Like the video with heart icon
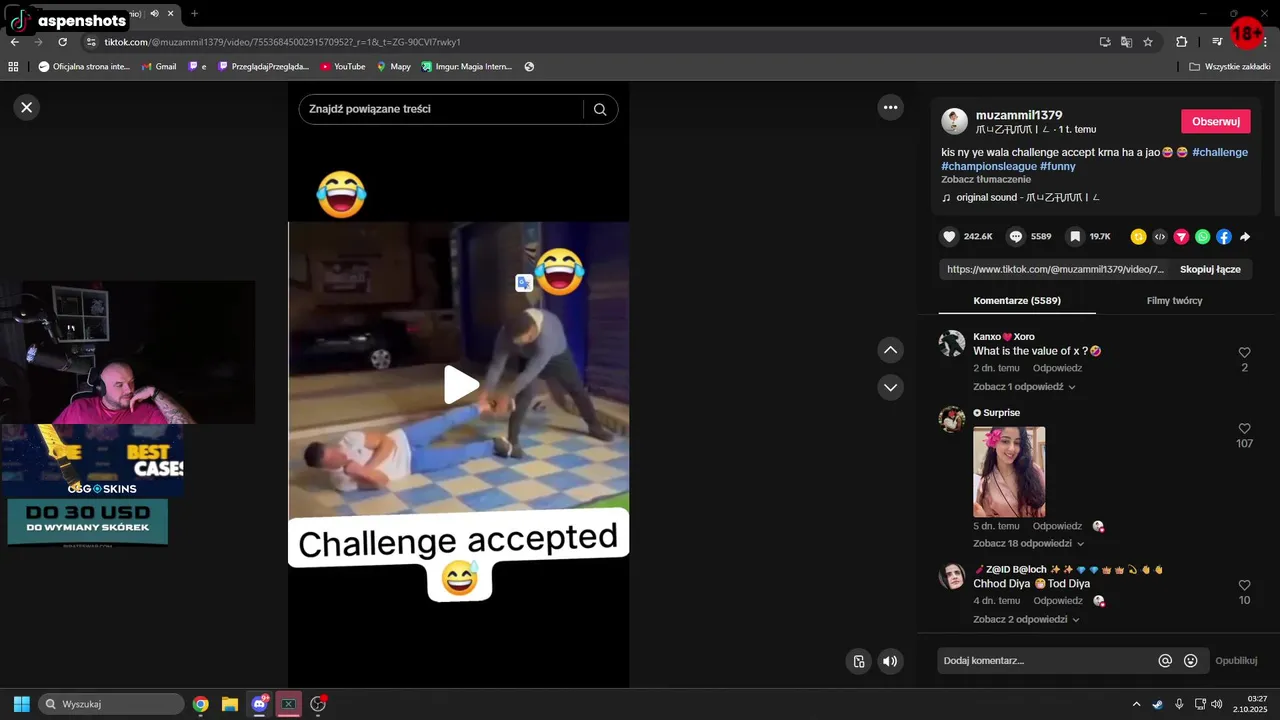The image size is (1280, 720). [949, 237]
